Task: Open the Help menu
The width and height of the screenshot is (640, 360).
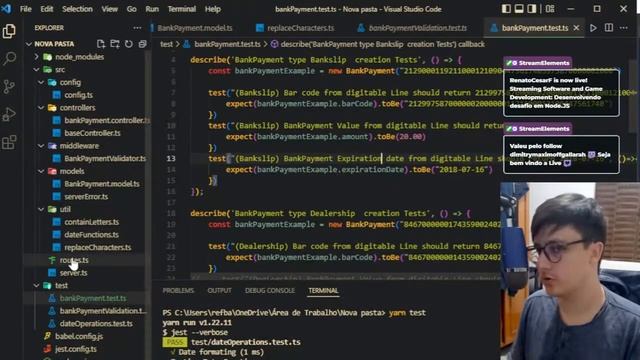Action: click(x=212, y=9)
